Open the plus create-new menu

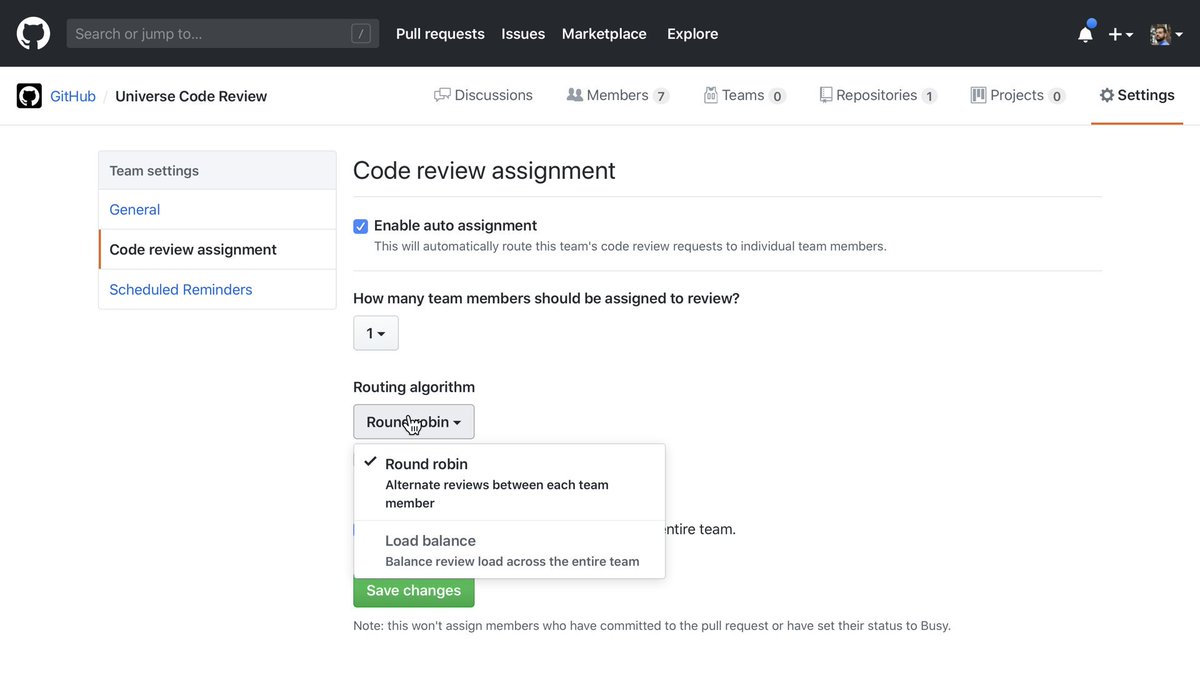(x=1120, y=34)
